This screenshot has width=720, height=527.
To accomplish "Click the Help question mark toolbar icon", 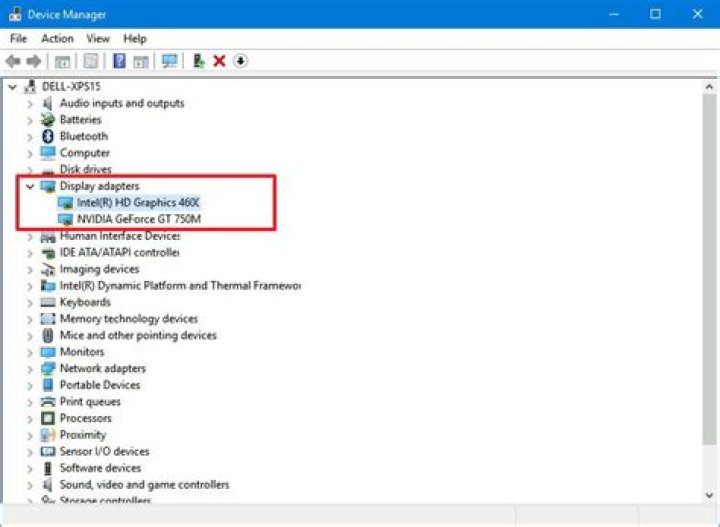I will pyautogui.click(x=119, y=61).
